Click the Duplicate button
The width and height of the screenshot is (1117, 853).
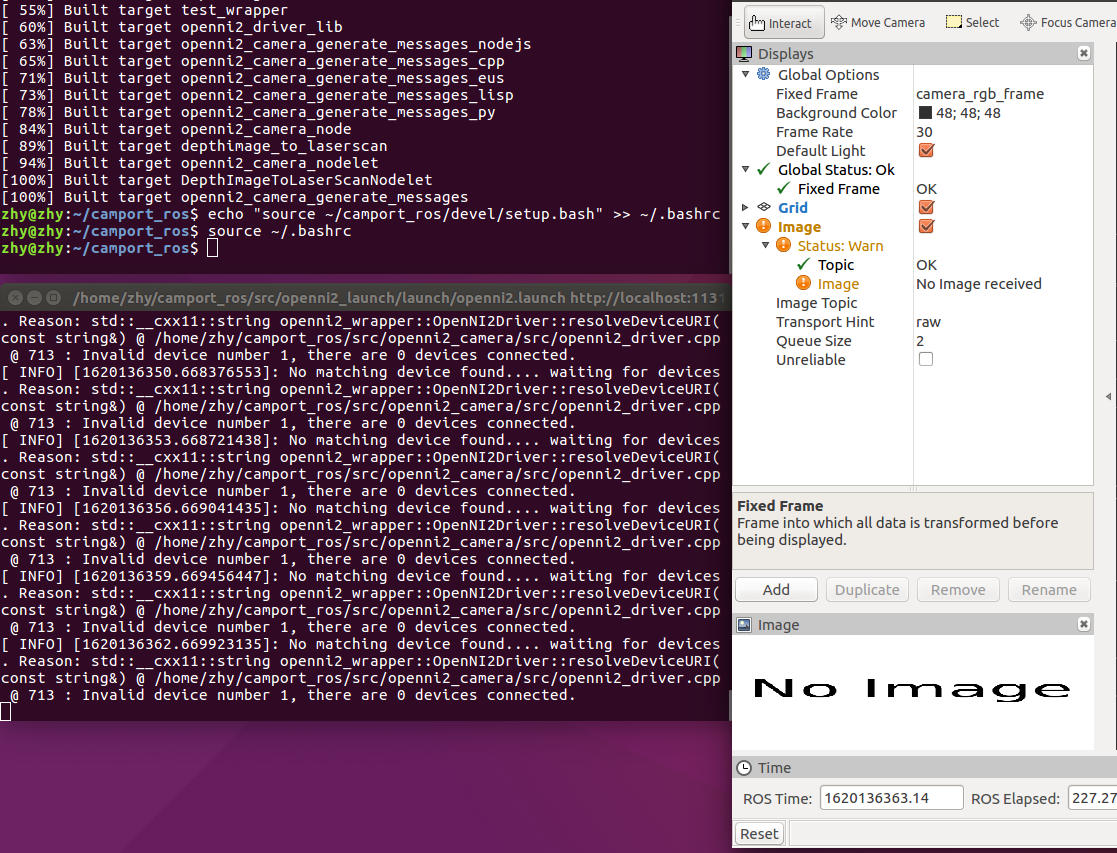point(867,589)
